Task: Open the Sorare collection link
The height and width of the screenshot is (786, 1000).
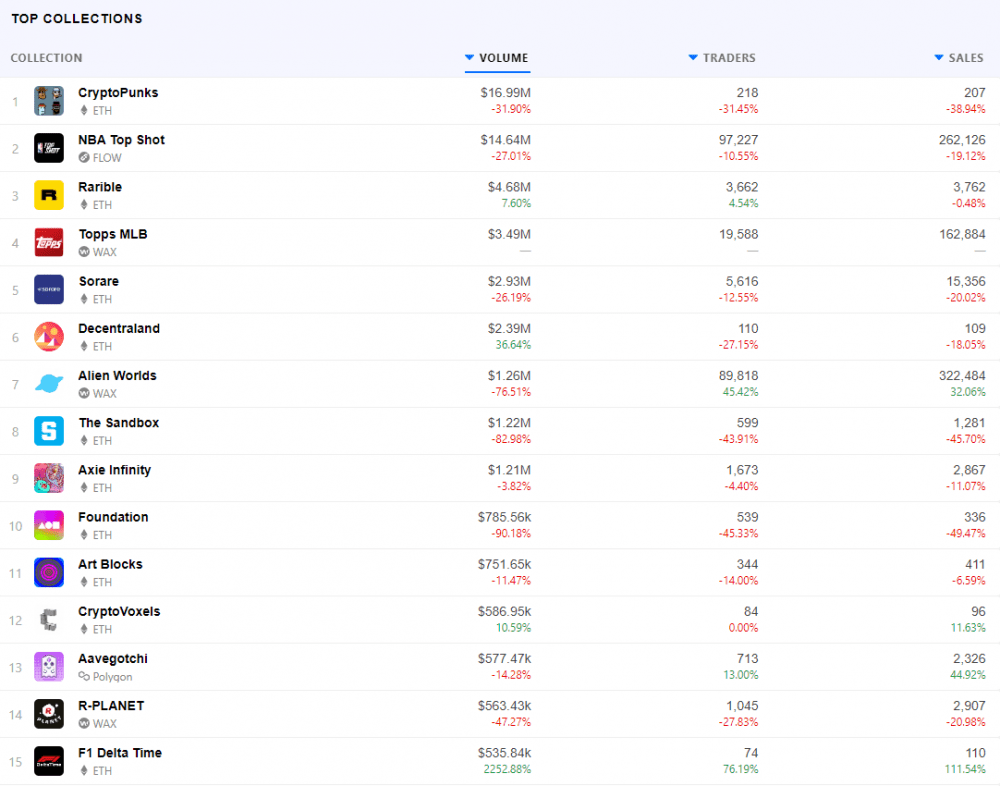Action: coord(99,281)
